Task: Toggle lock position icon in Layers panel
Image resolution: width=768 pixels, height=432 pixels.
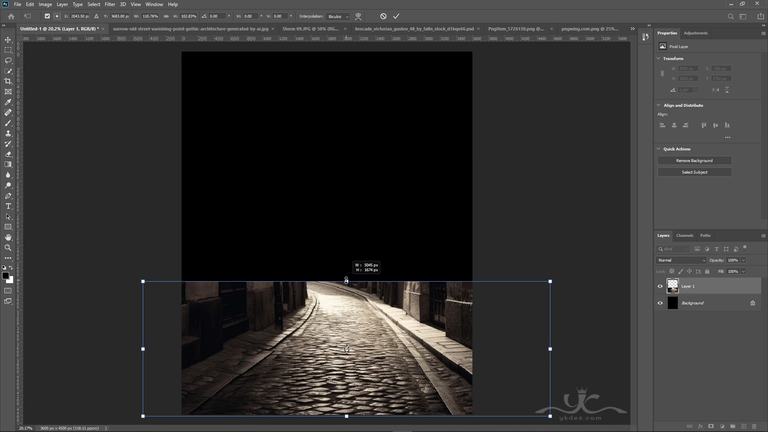Action: click(689, 271)
